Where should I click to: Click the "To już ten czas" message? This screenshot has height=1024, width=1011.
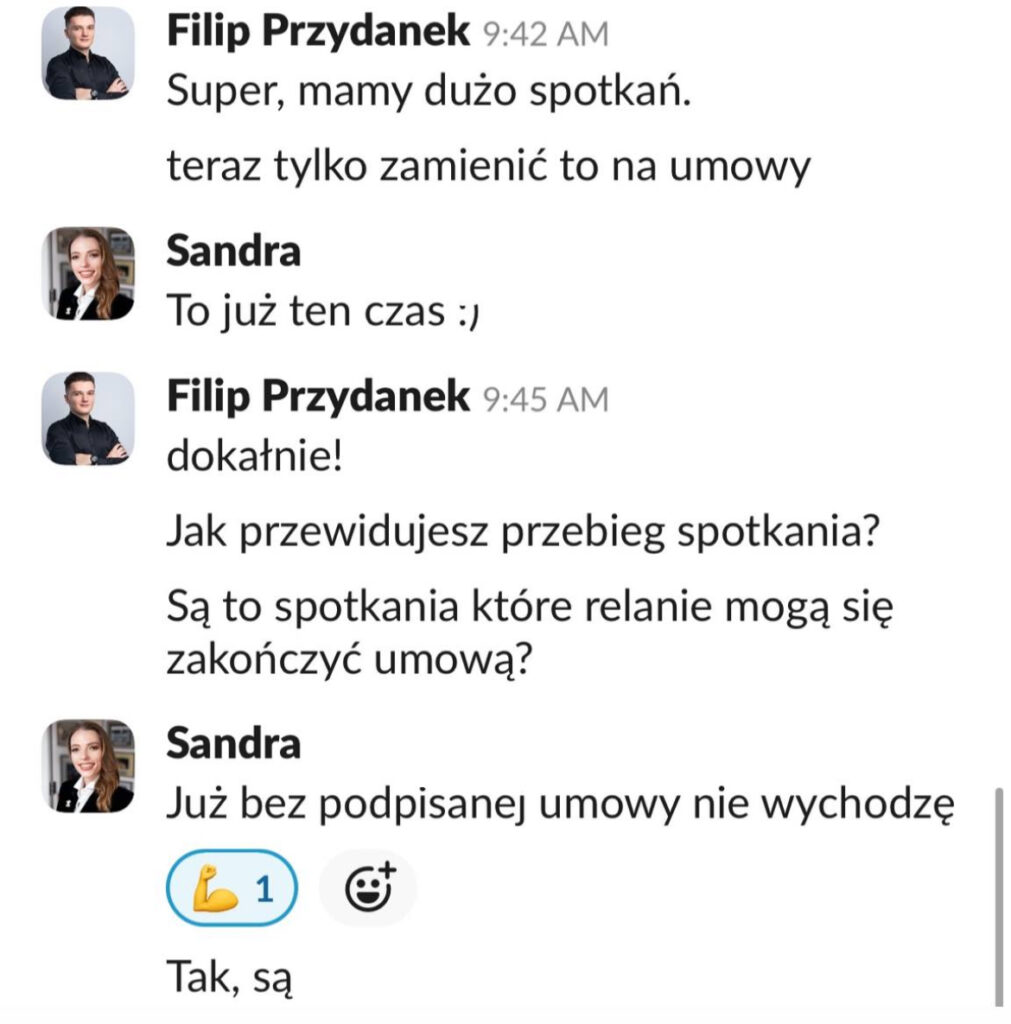(x=324, y=313)
